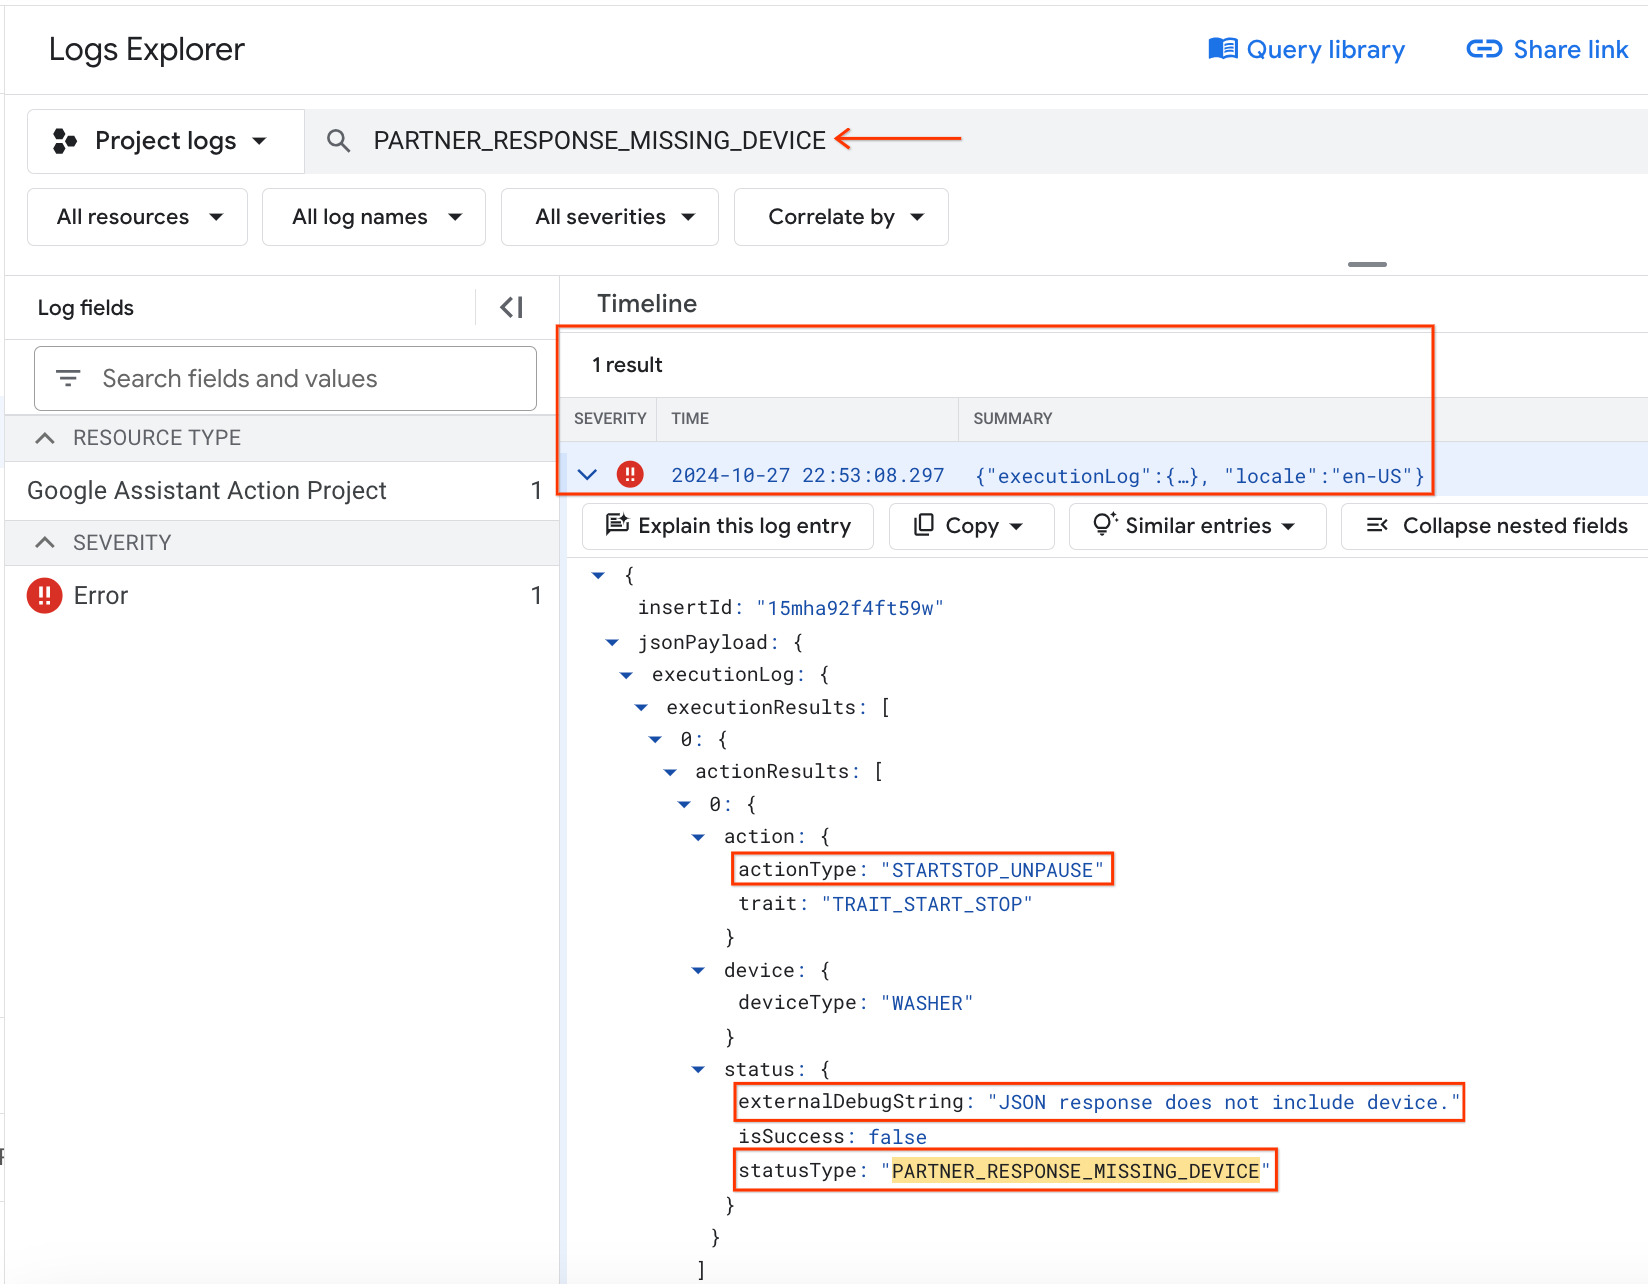Click Explain this log entry button
The height and width of the screenshot is (1284, 1648).
coord(728,526)
